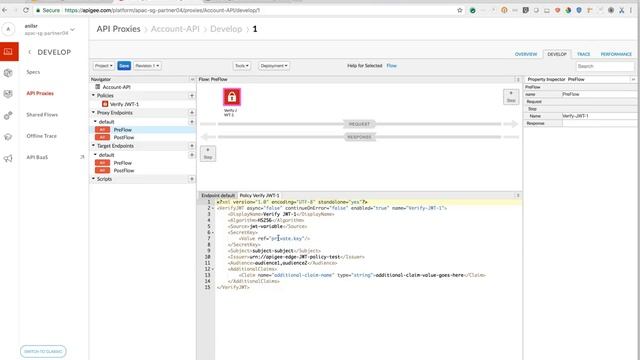Add a script with the Scripts plus icon
This screenshot has width=640, height=360.
click(191, 179)
